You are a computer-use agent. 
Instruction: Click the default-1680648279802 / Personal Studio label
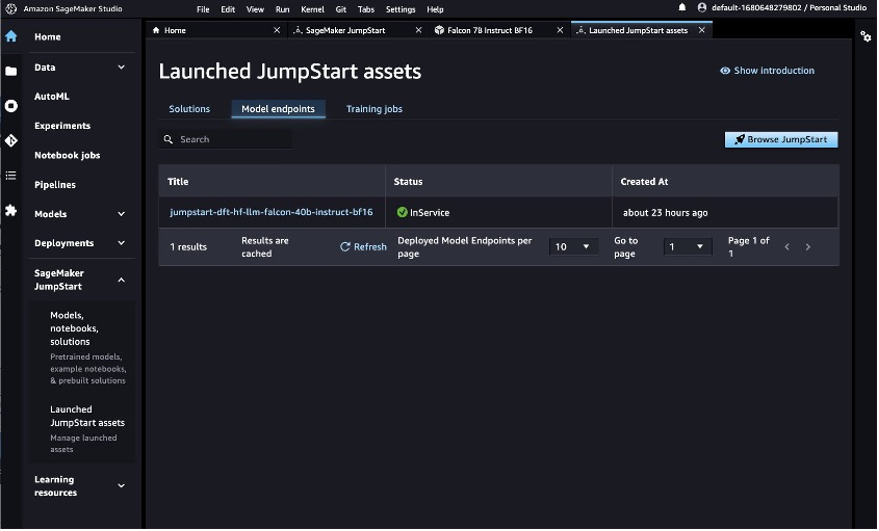tap(789, 8)
